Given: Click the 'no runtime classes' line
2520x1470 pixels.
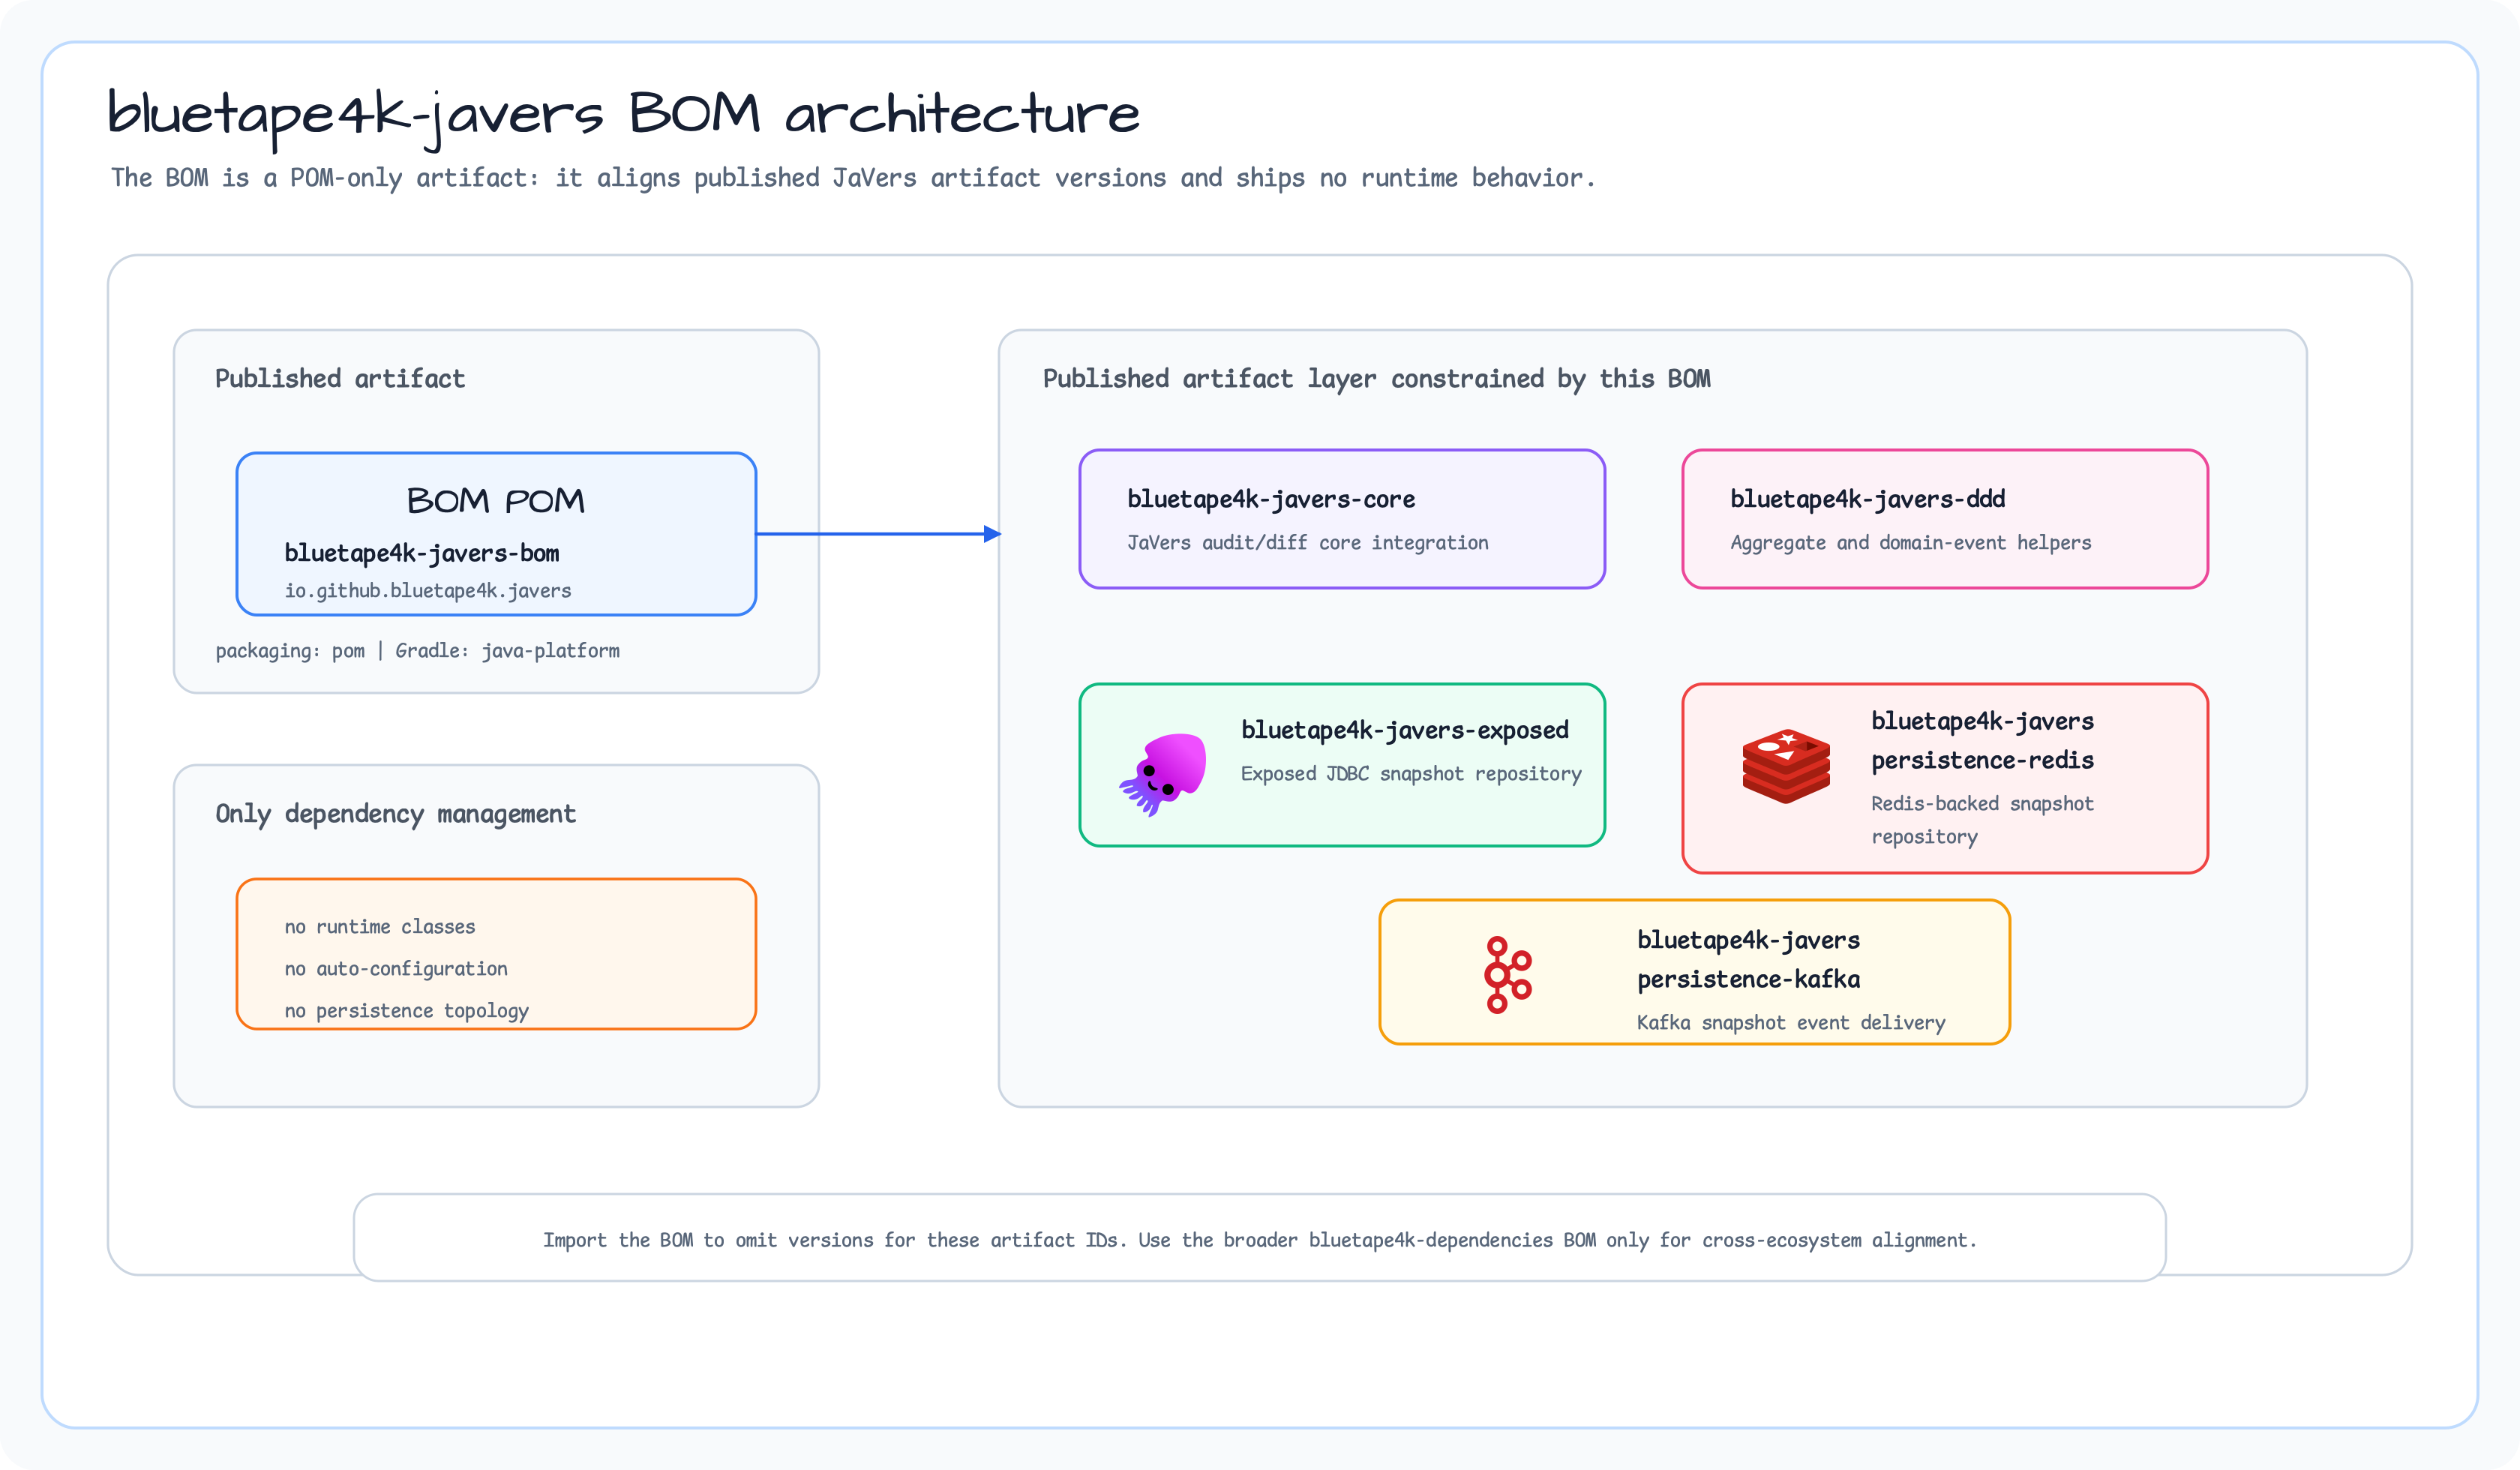Looking at the screenshot, I should (380, 927).
